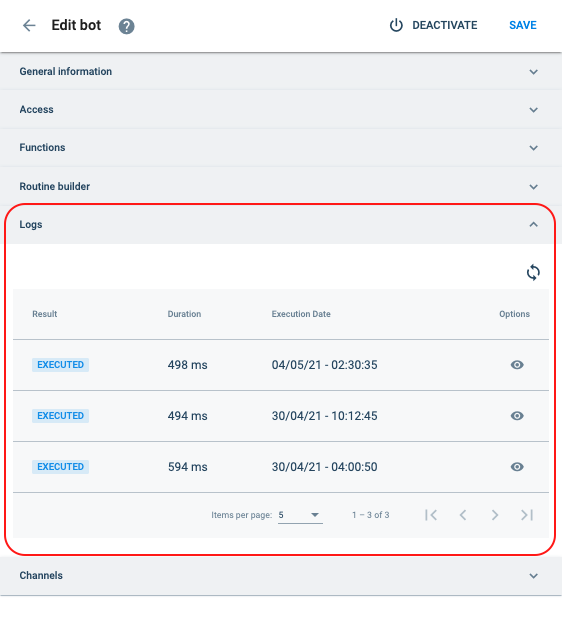View details of the 594 ms execution
The height and width of the screenshot is (630, 562).
point(517,466)
